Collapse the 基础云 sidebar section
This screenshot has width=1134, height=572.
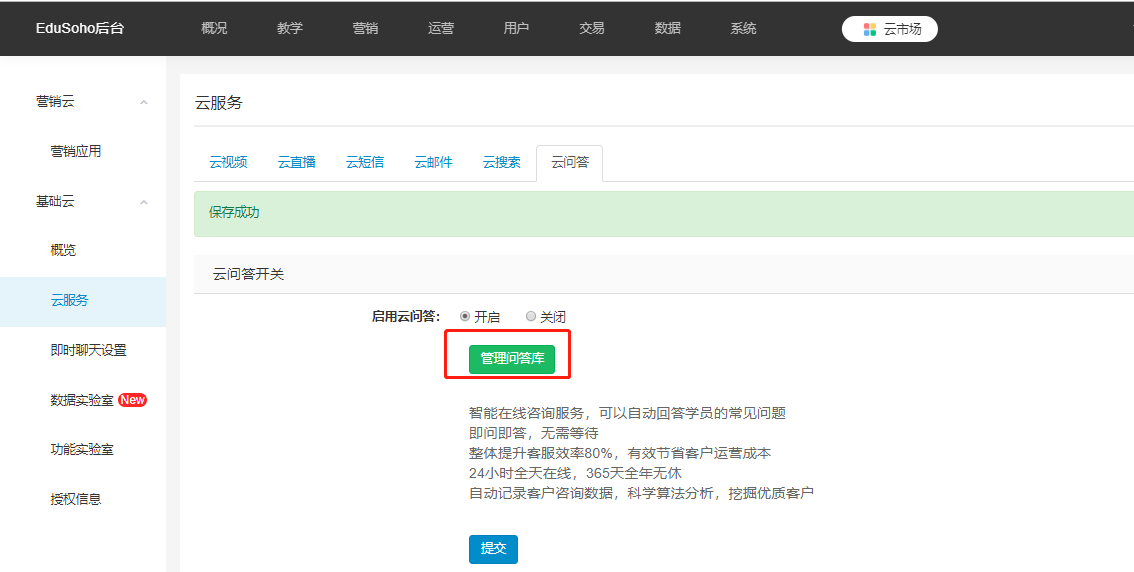tap(144, 202)
